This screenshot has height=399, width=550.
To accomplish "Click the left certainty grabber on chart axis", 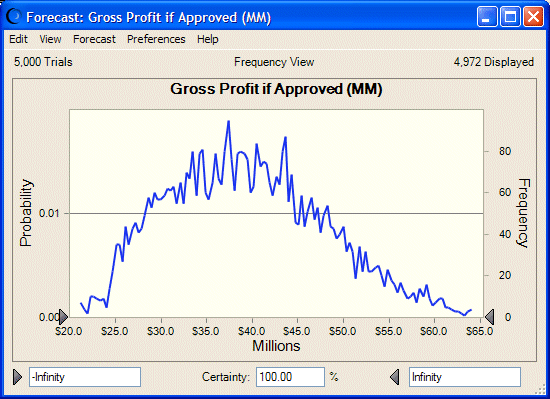I will tap(63, 317).
